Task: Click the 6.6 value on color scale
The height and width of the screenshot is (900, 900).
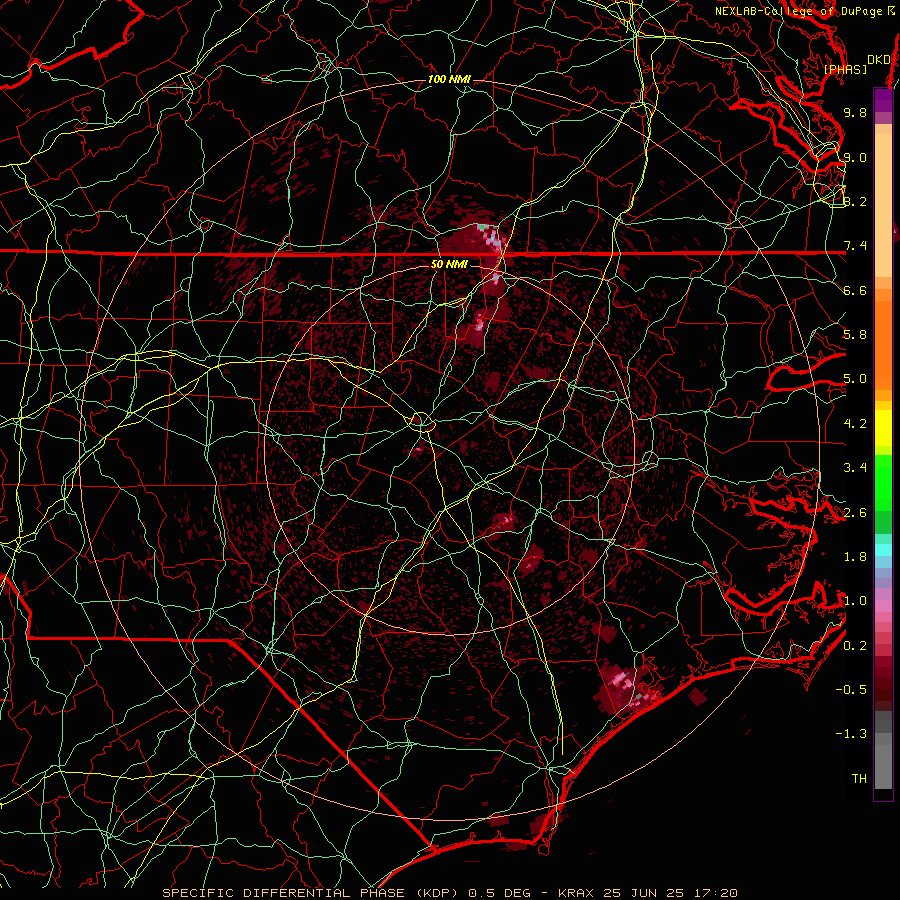Action: click(x=855, y=290)
